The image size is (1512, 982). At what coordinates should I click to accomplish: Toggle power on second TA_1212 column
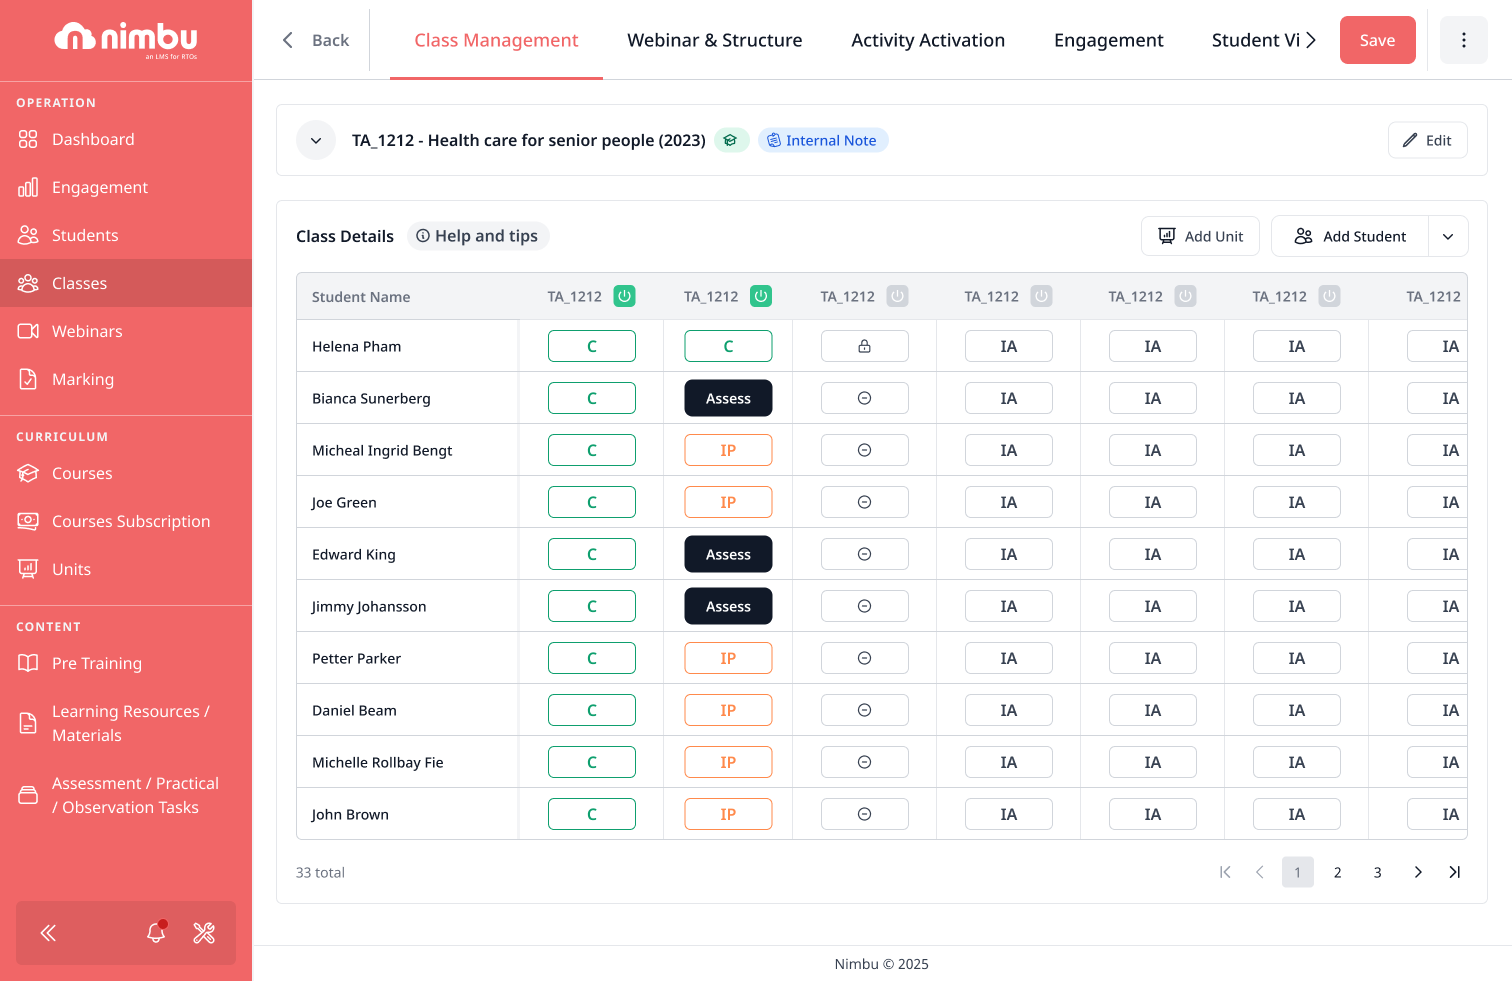point(761,296)
